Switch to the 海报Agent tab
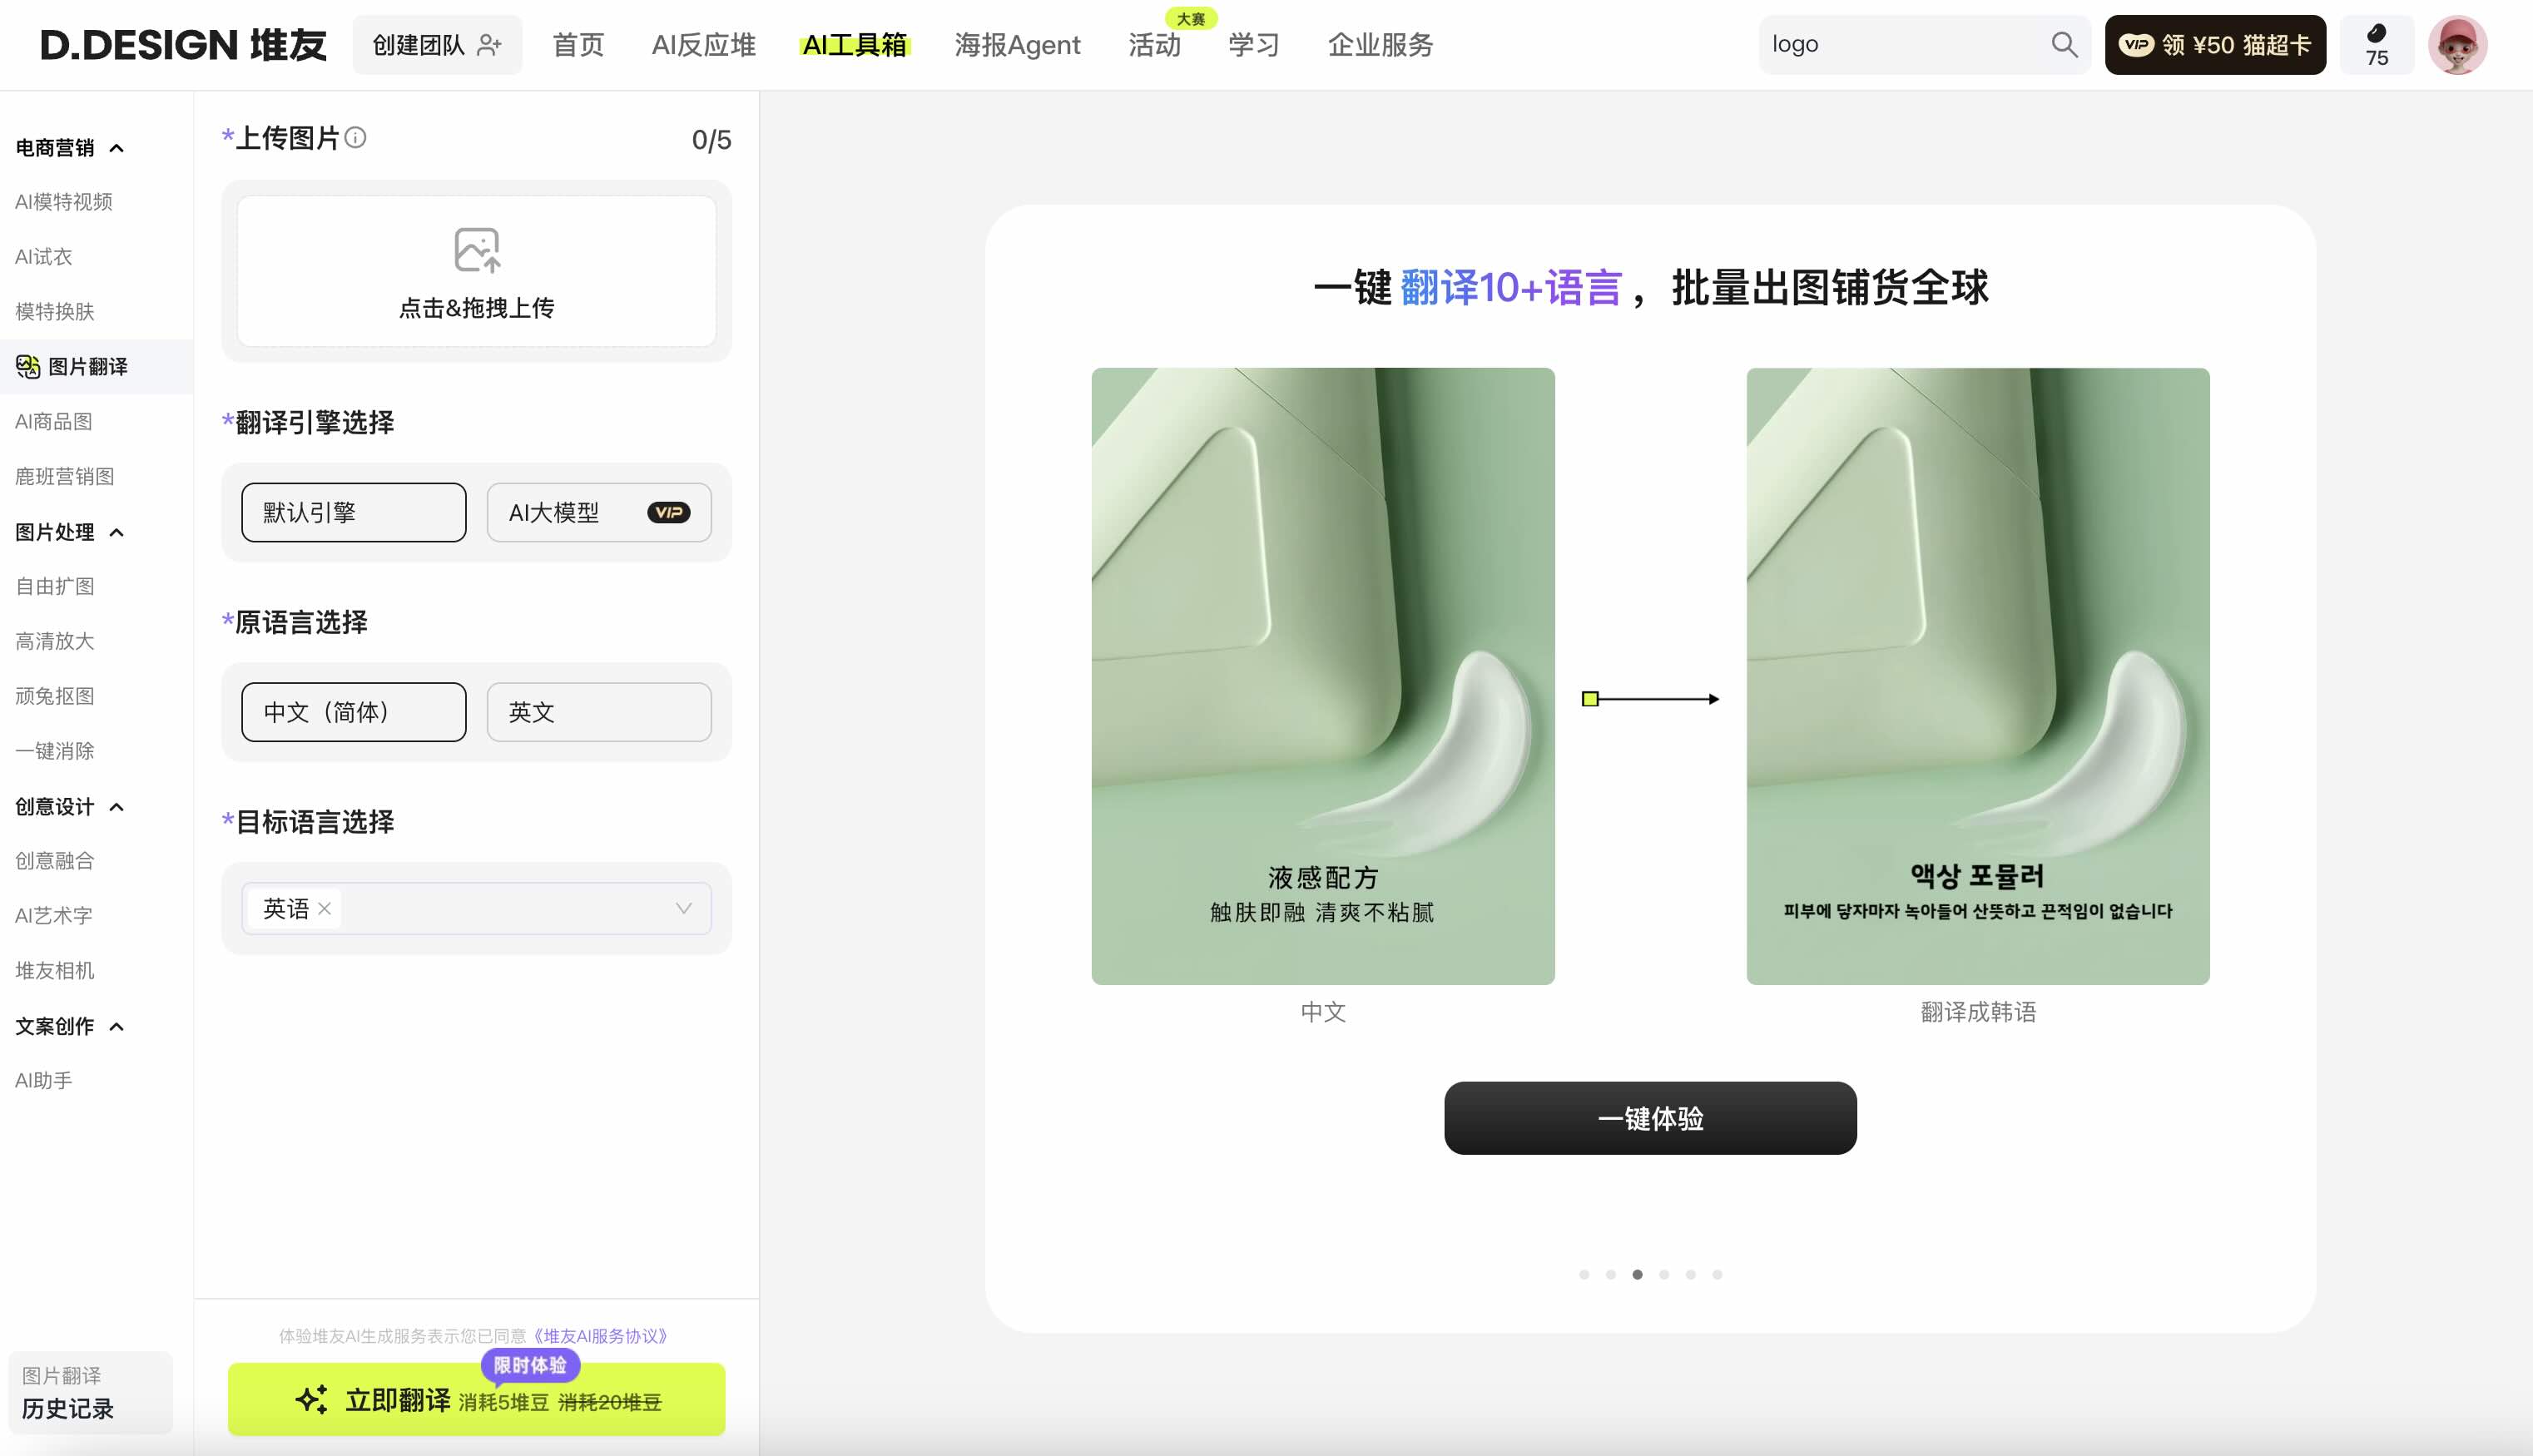2533x1456 pixels. coord(1017,44)
